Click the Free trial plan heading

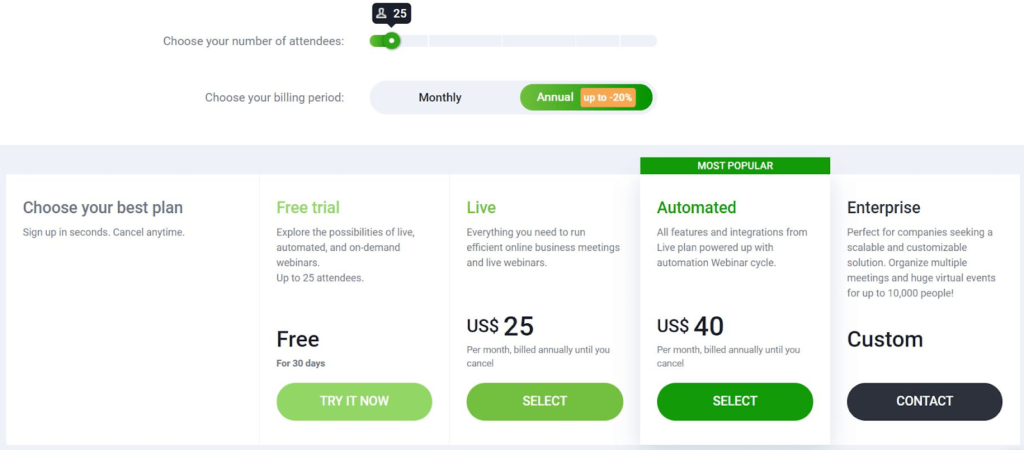tap(308, 208)
